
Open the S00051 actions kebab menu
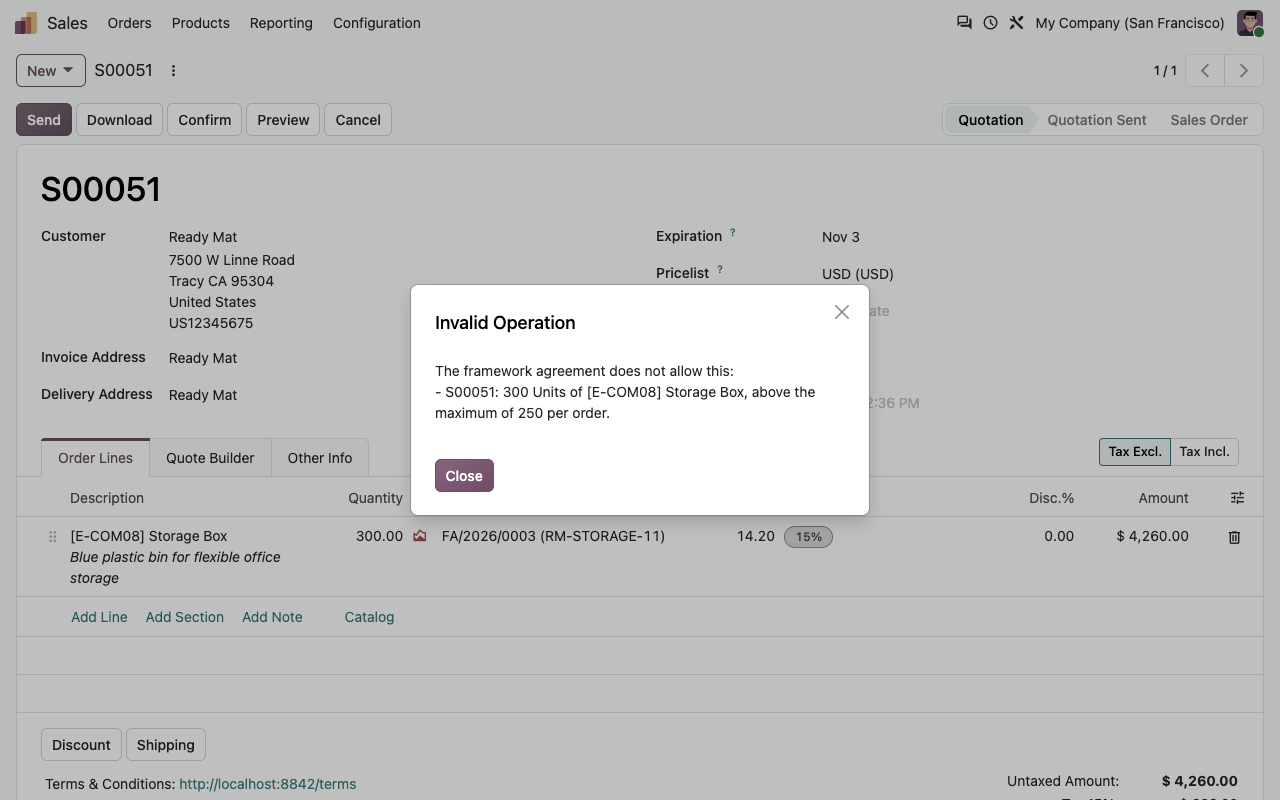(173, 70)
